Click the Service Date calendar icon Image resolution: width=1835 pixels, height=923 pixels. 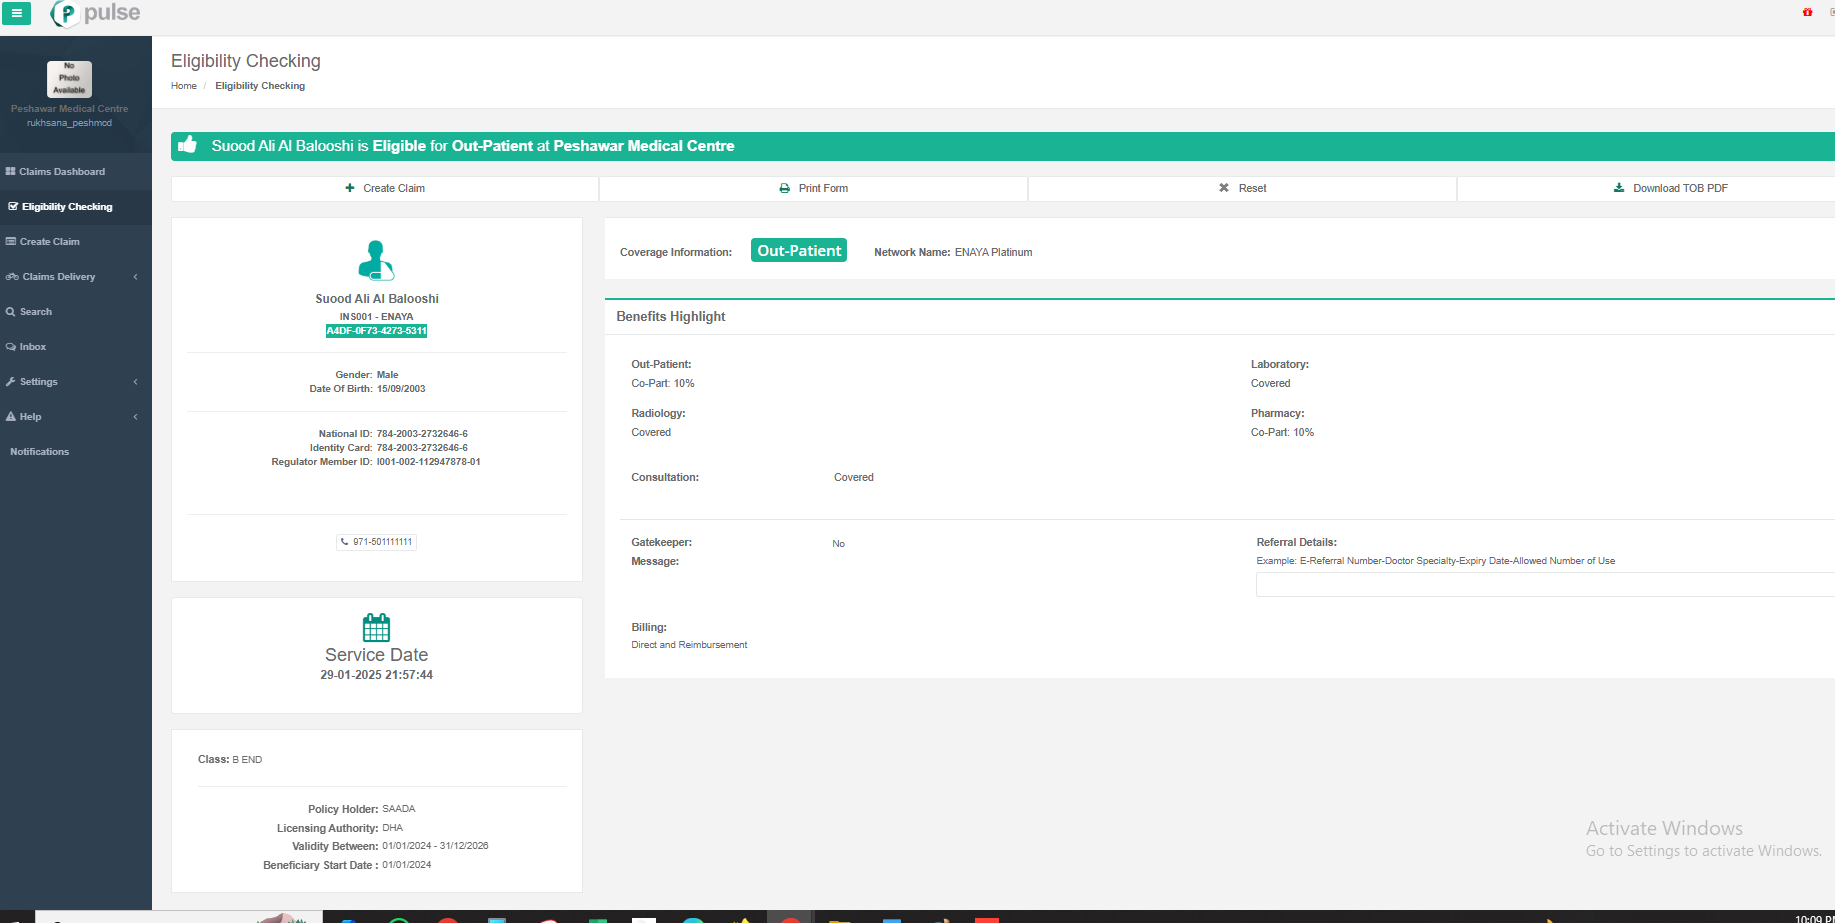click(376, 628)
